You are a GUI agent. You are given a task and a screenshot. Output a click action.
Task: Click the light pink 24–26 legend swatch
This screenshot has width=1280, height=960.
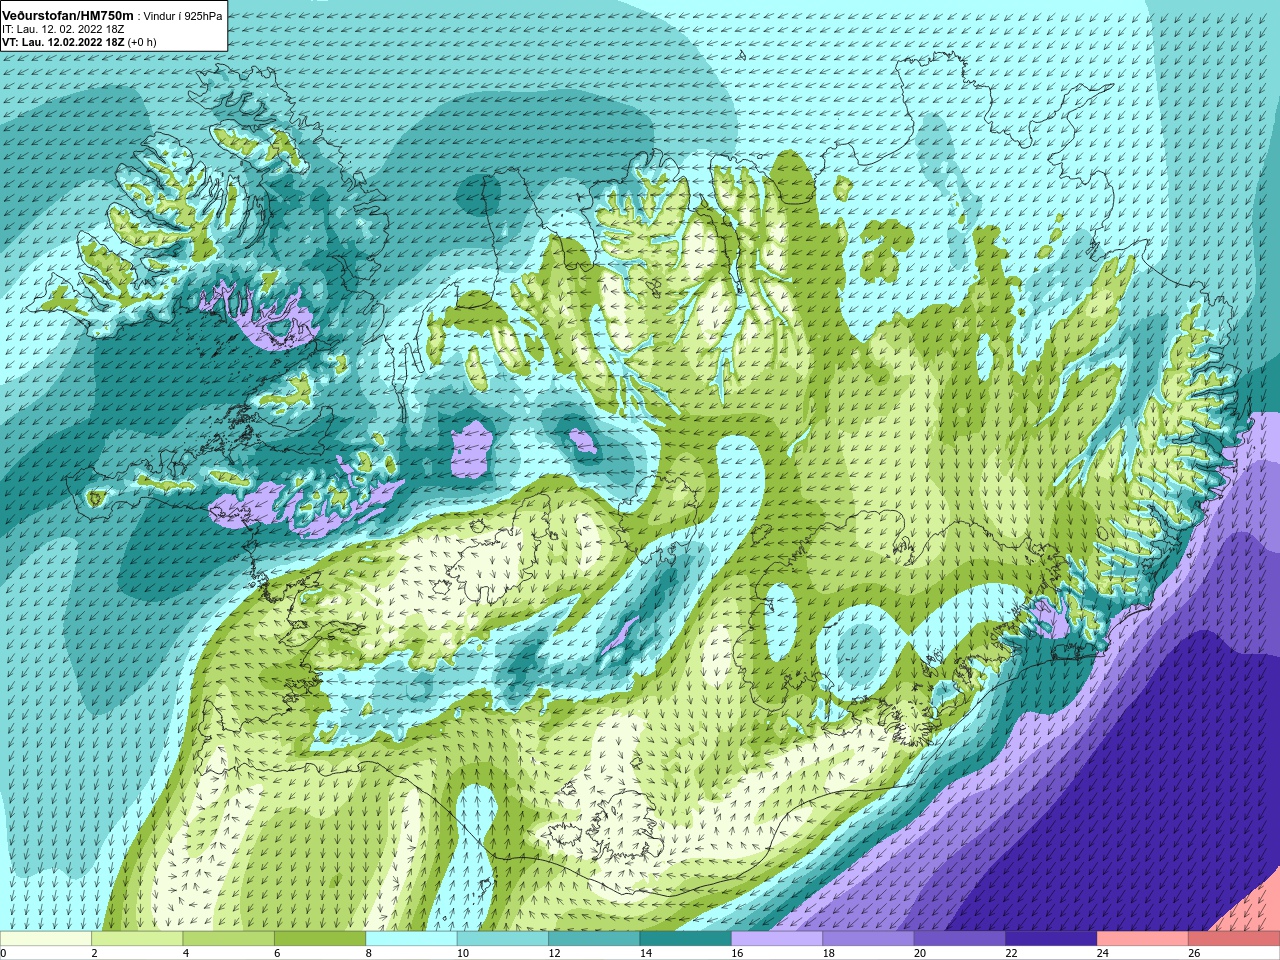pos(1143,939)
